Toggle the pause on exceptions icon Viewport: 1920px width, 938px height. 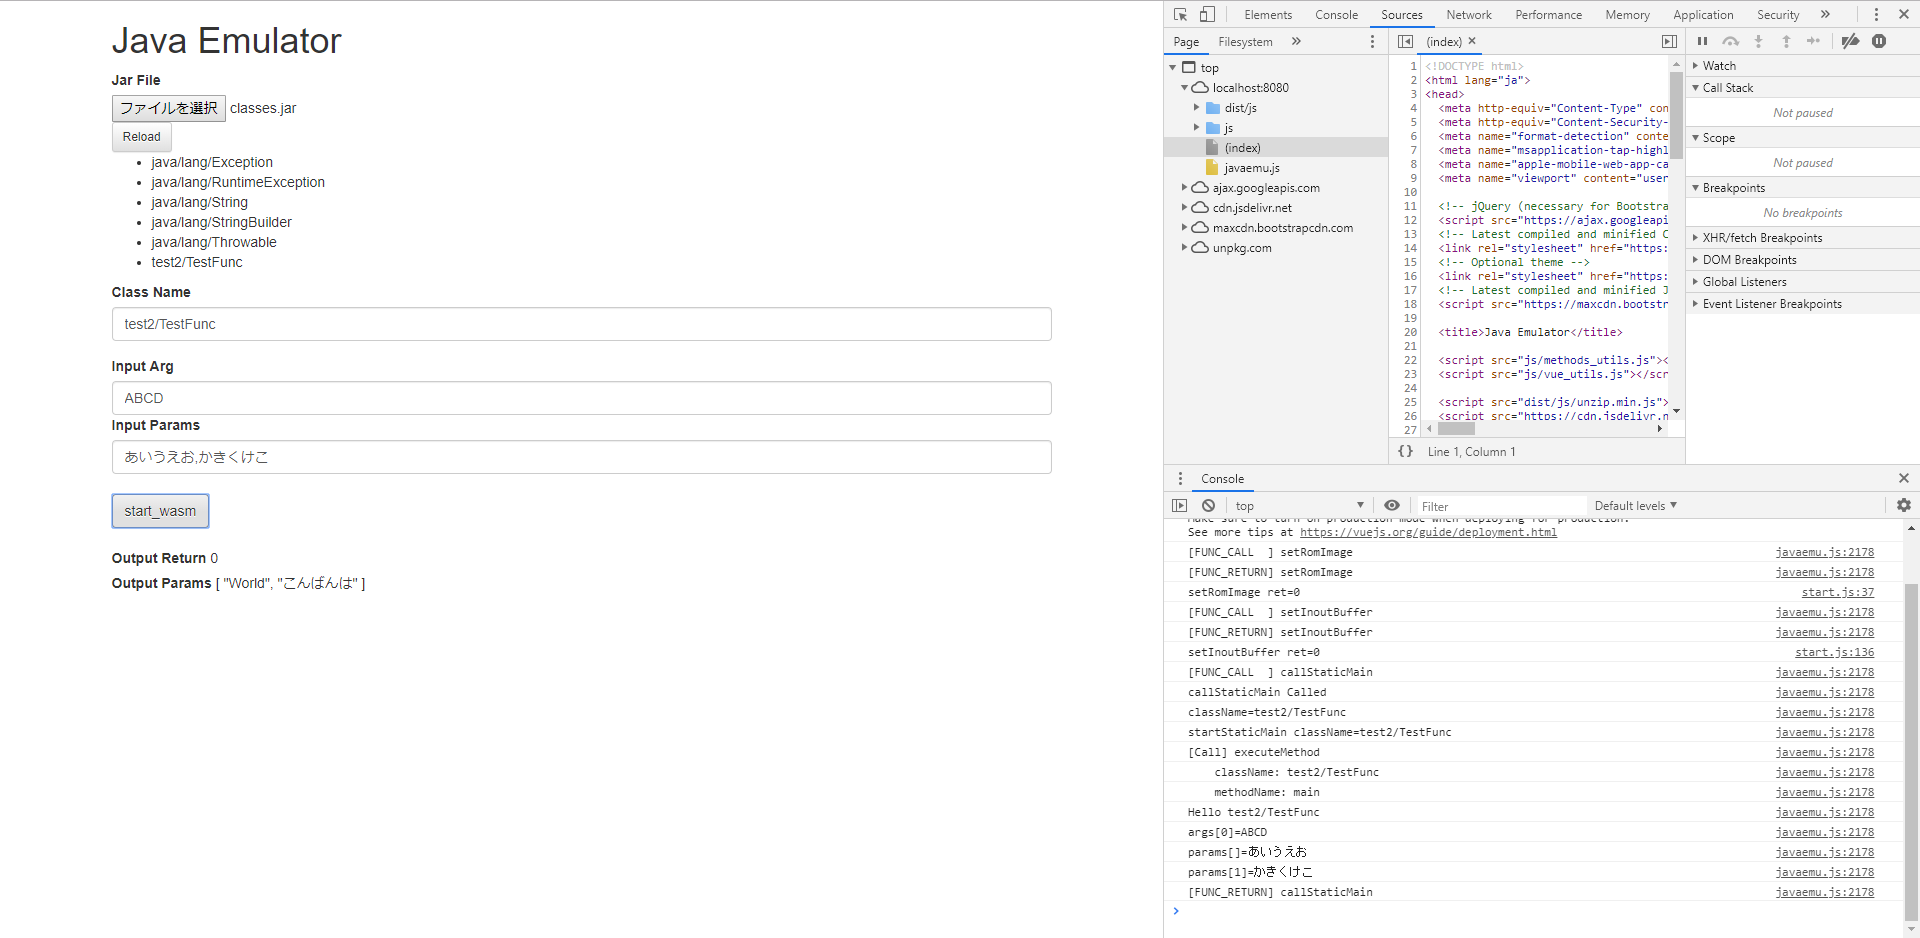click(1881, 41)
